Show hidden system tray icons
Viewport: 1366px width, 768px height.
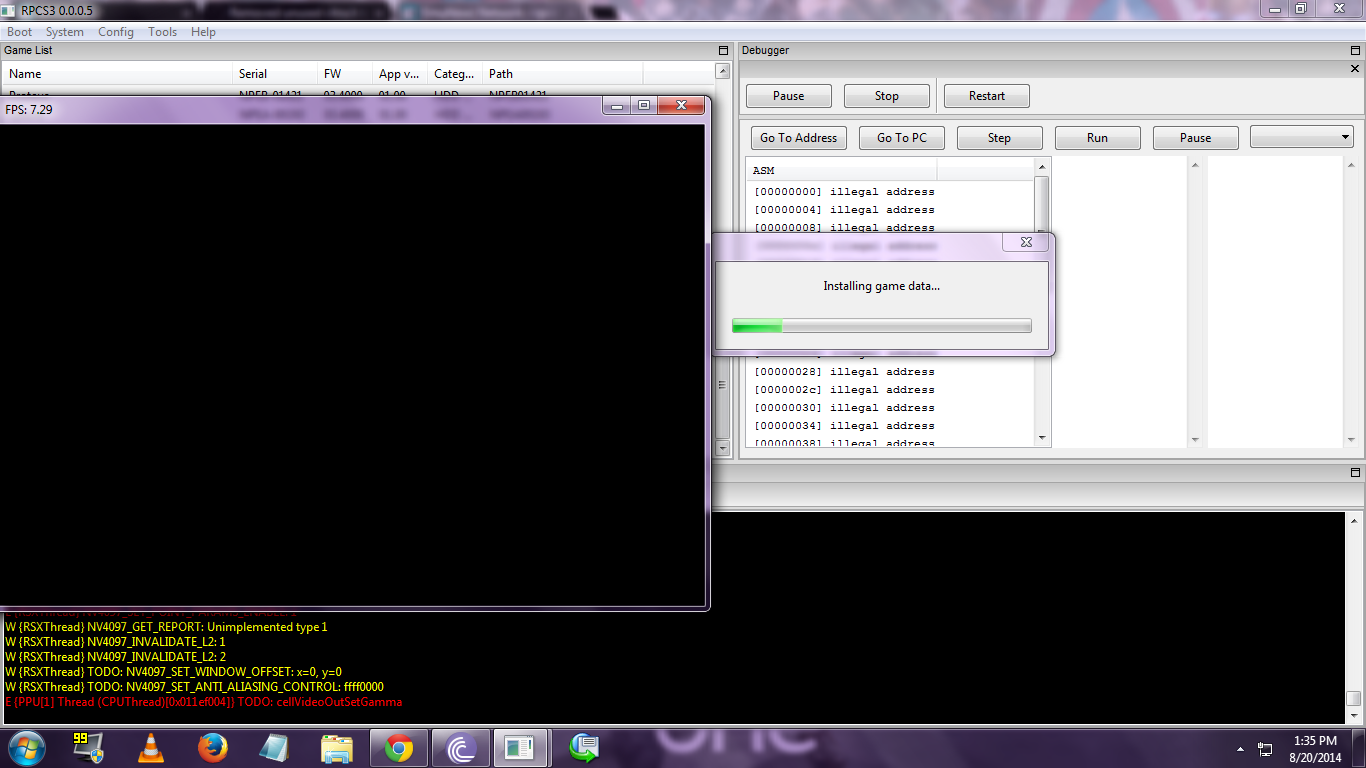pos(1241,749)
